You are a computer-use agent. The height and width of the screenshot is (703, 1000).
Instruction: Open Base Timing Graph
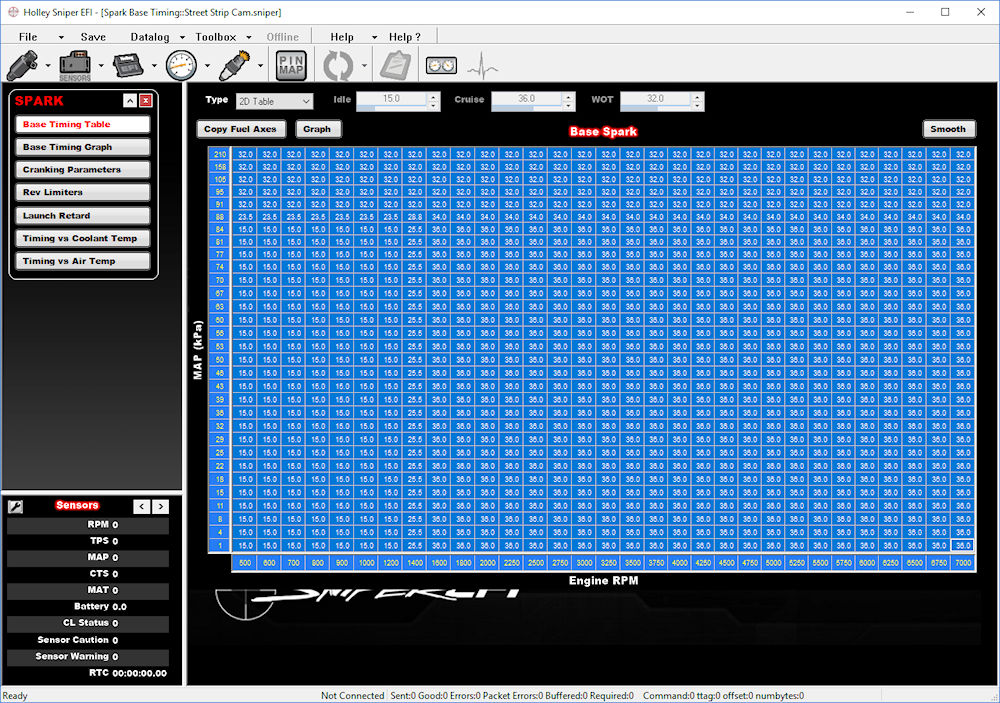click(x=83, y=147)
